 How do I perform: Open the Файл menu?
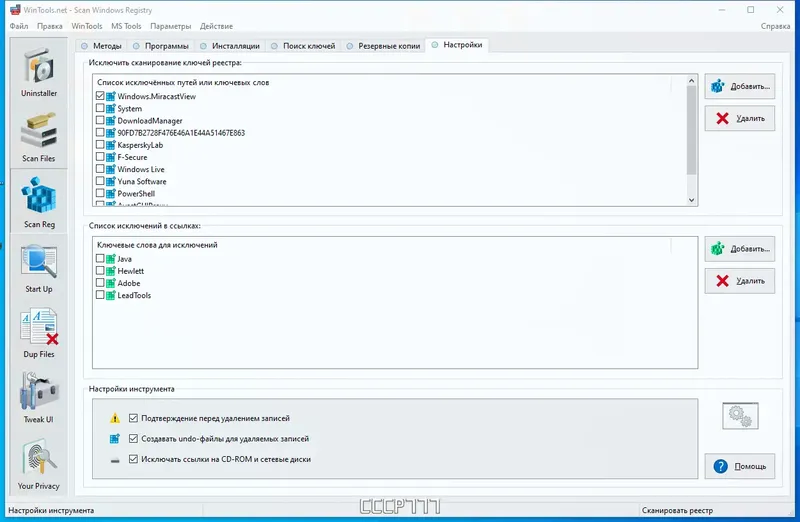[x=19, y=26]
